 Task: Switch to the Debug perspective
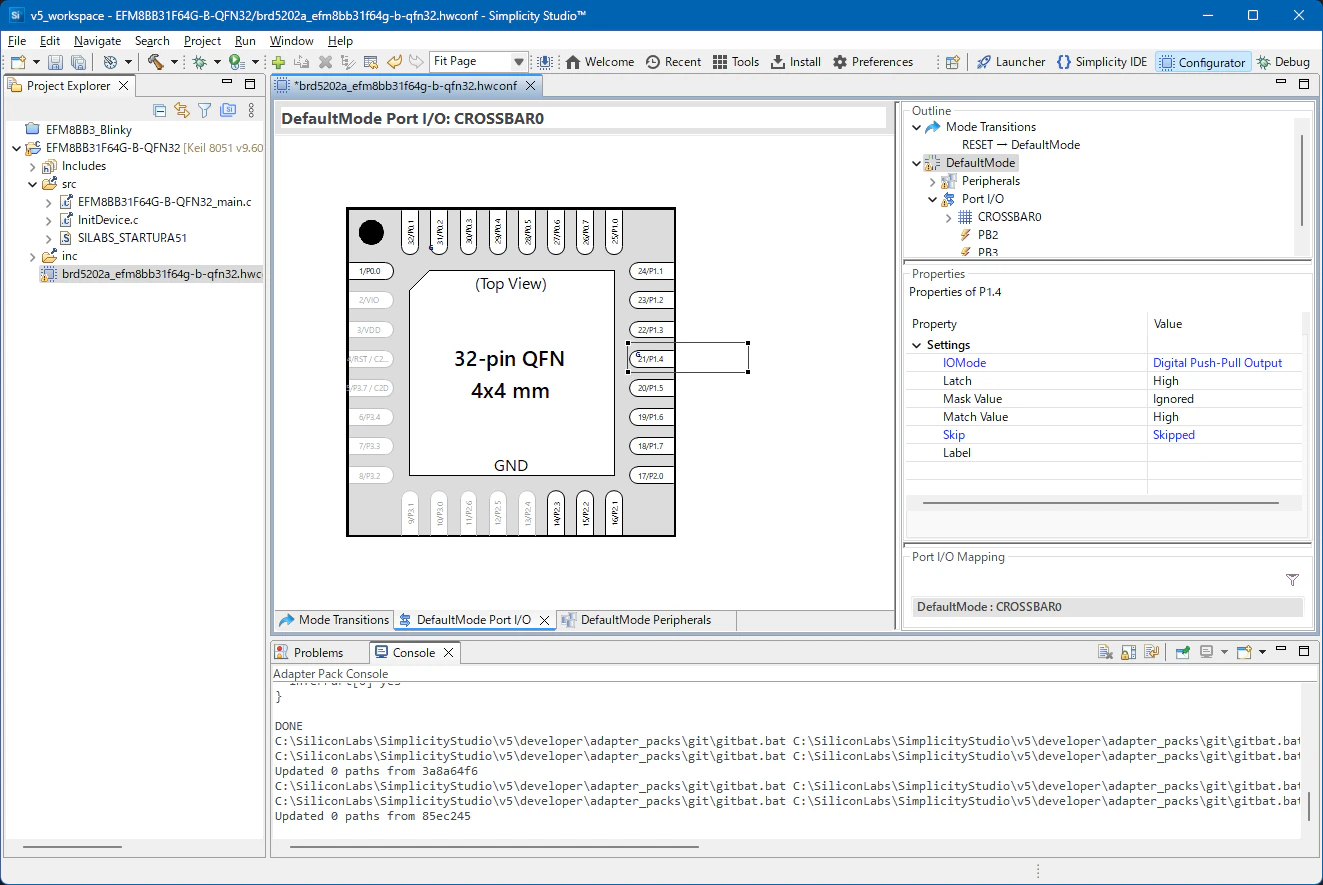click(x=1284, y=62)
